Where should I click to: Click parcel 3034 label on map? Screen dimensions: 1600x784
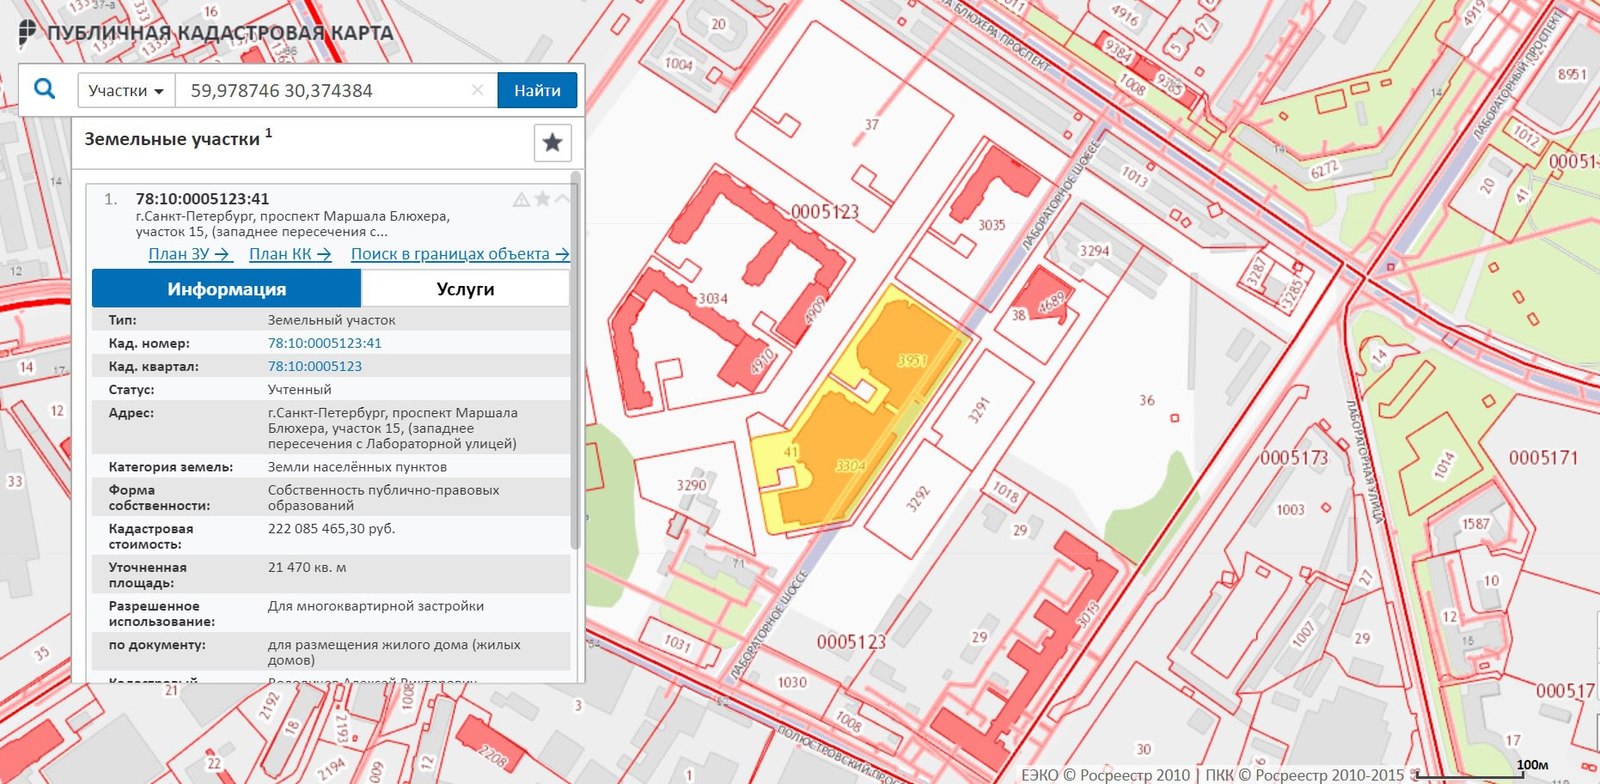pos(712,298)
